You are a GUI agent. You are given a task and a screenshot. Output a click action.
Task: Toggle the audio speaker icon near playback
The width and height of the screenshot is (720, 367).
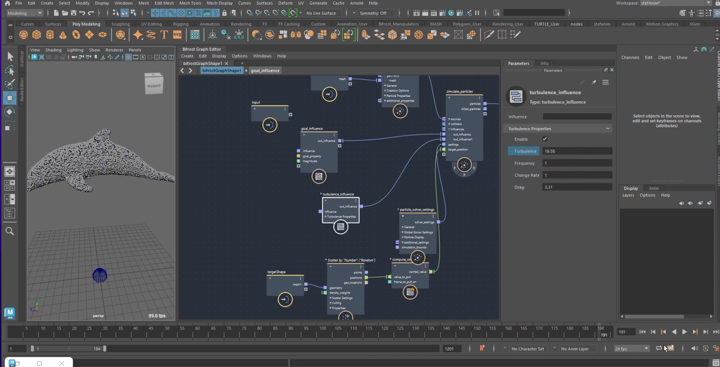tap(695, 349)
